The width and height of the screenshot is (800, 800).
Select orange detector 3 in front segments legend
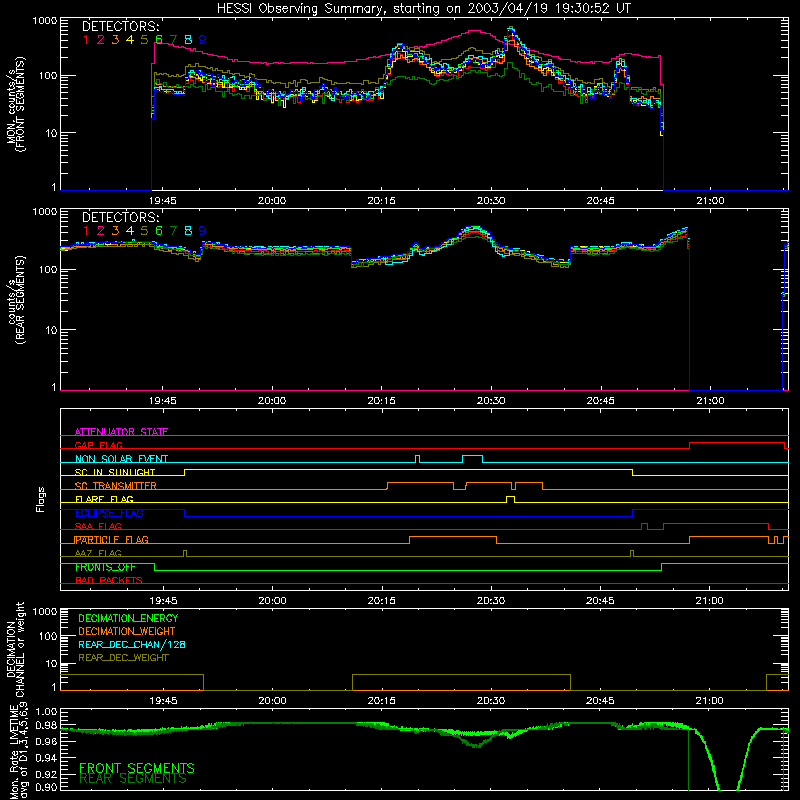click(115, 40)
